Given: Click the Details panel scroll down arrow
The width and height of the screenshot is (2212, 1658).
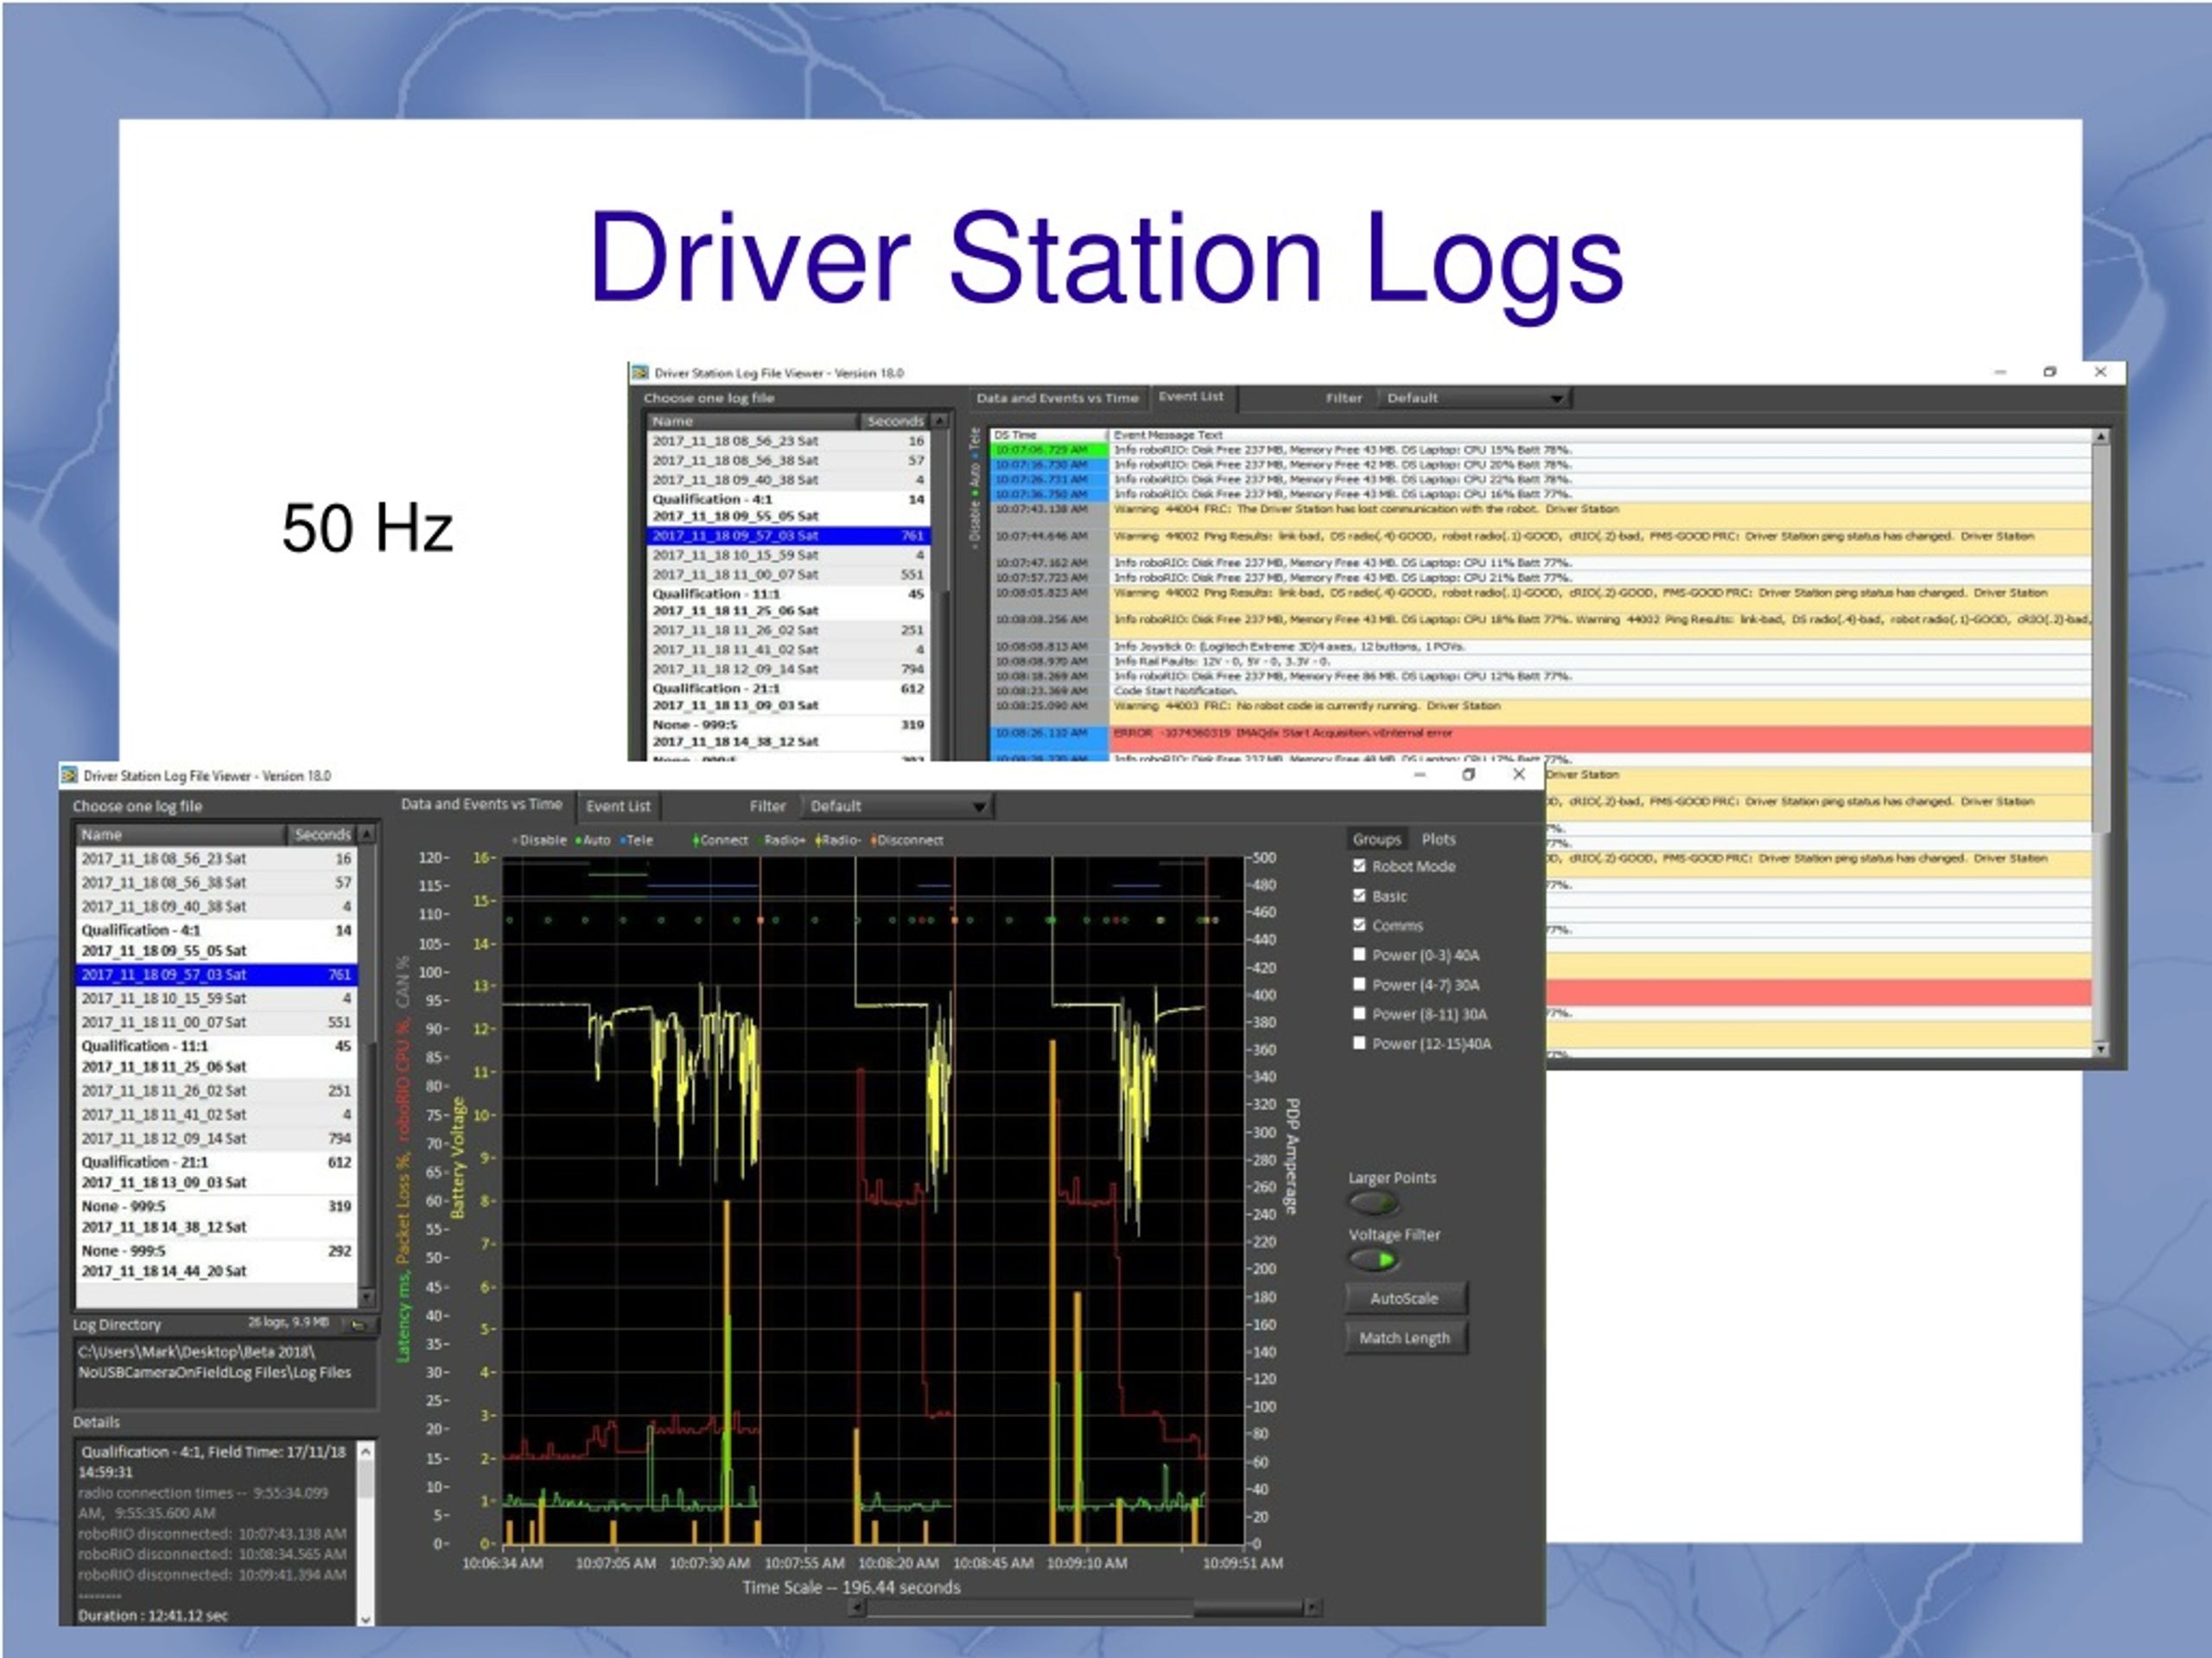Looking at the screenshot, I should pos(366,1618).
